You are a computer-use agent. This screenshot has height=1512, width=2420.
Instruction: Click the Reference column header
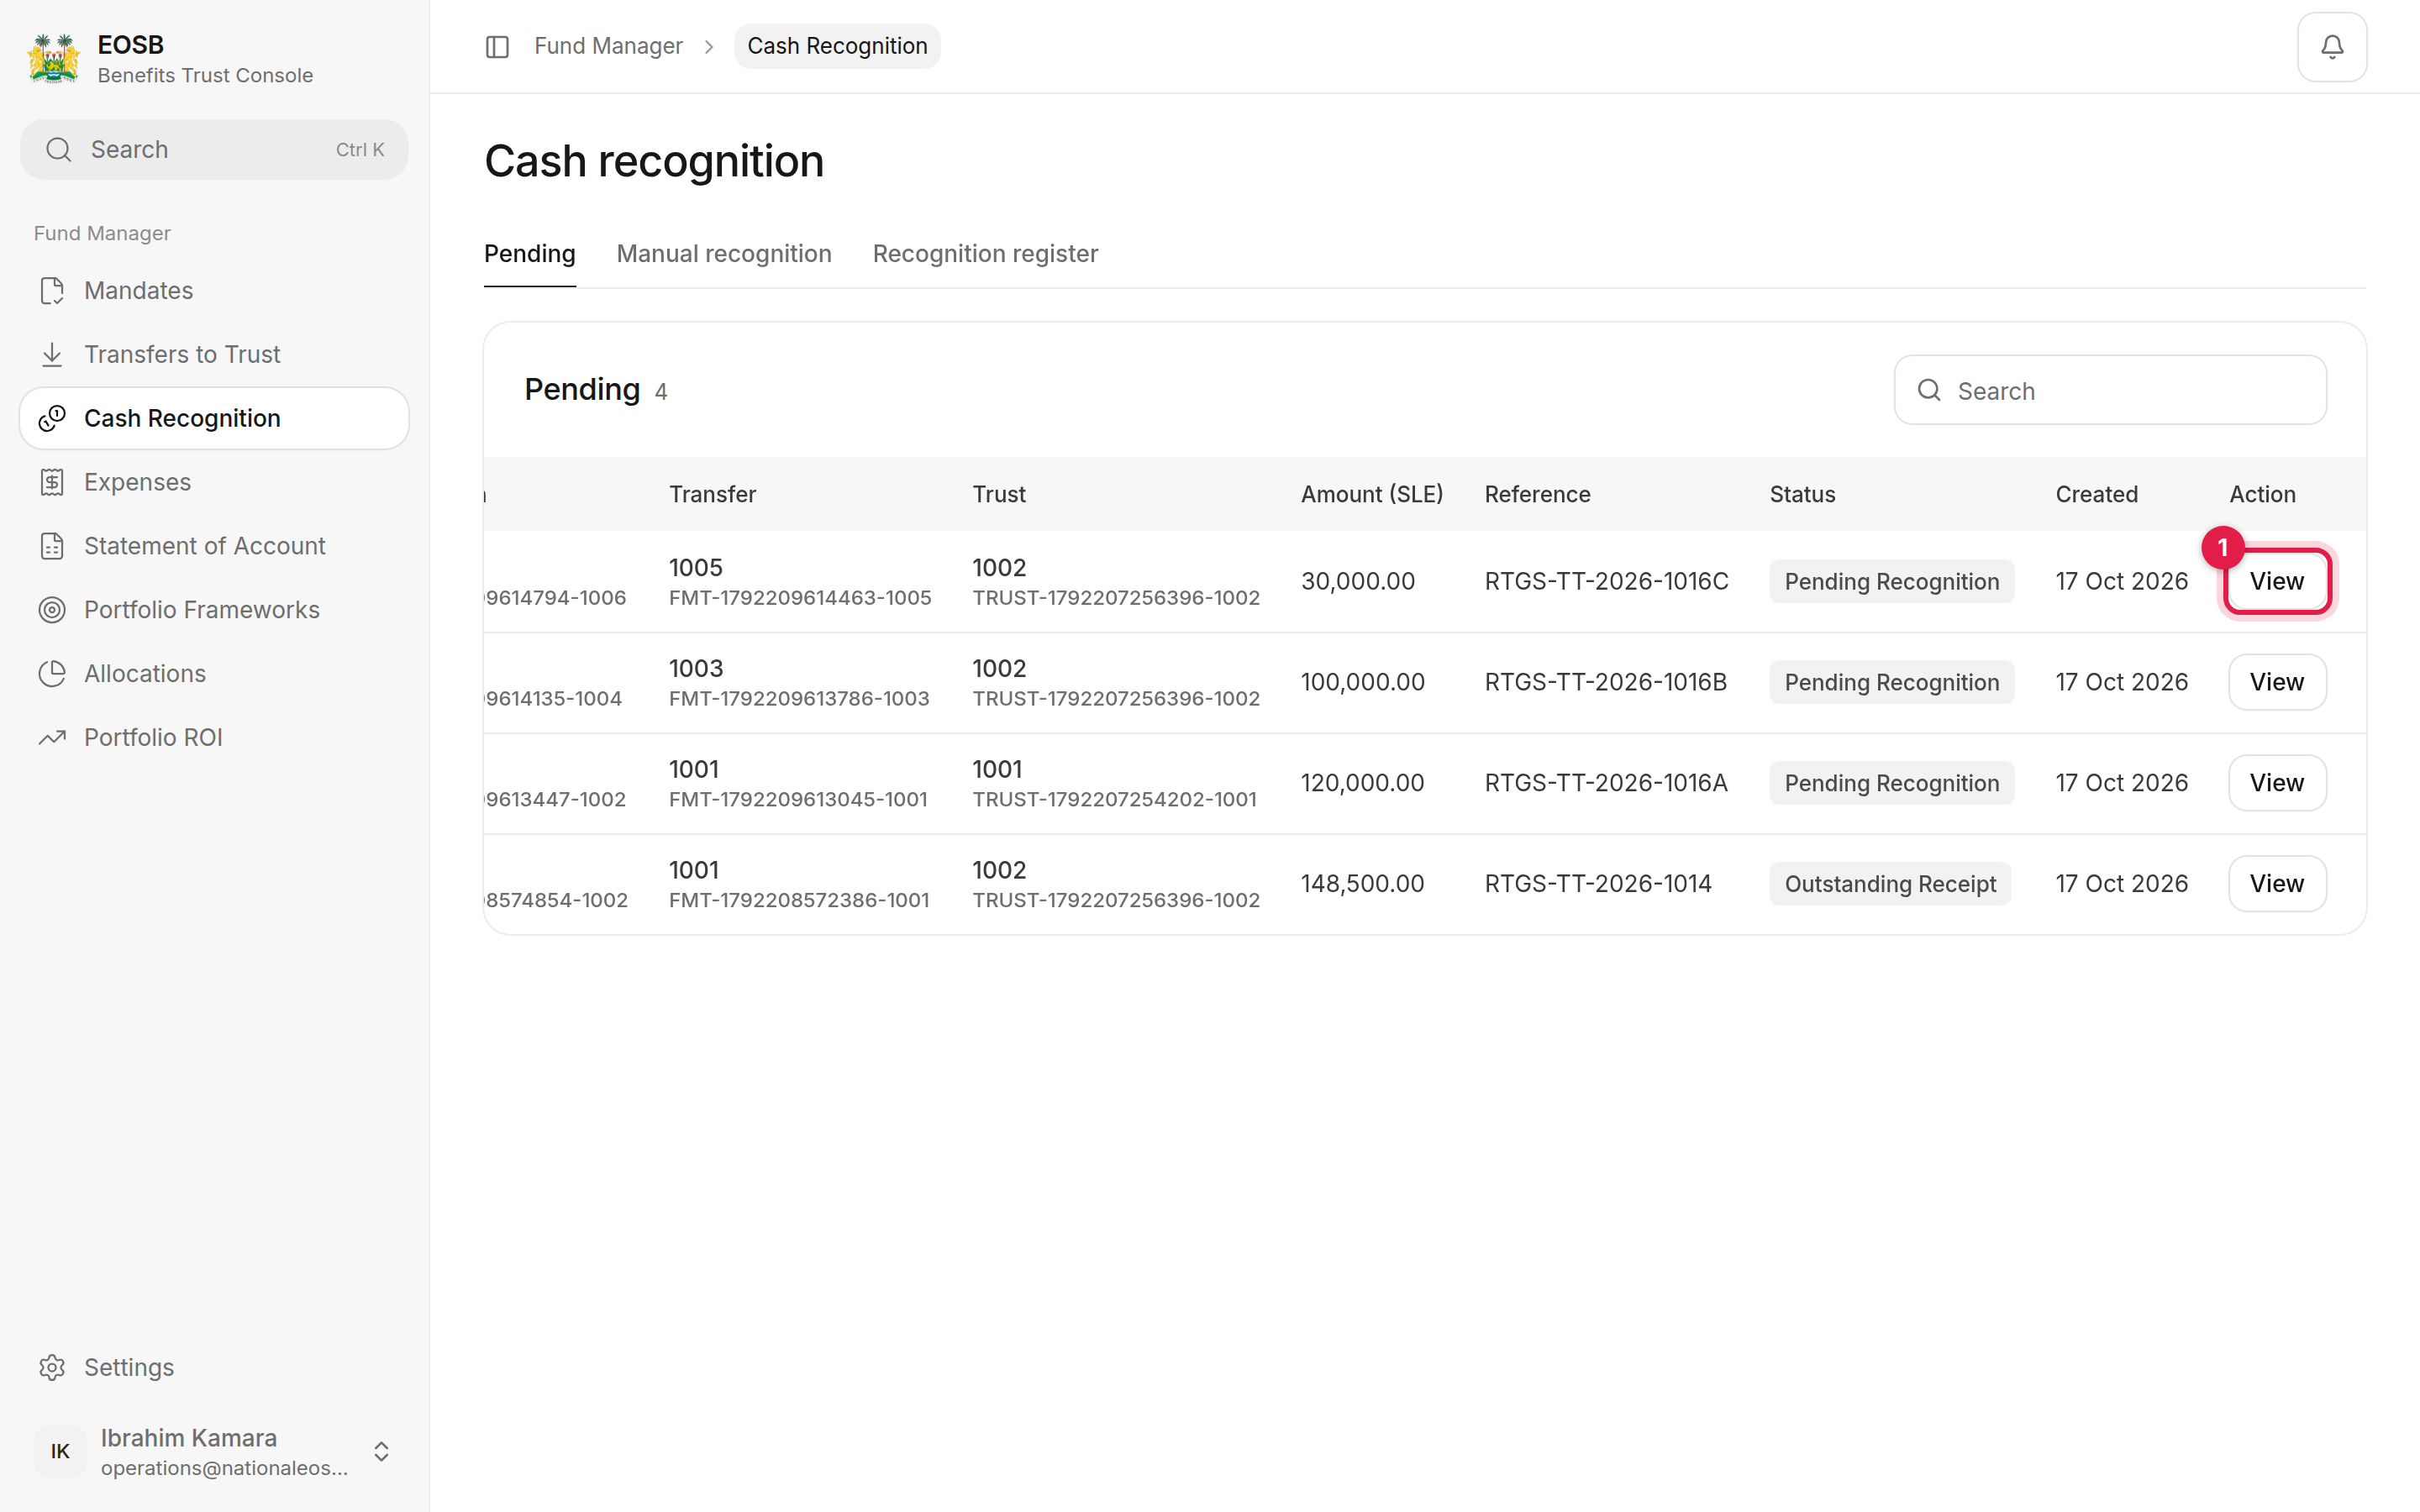tap(1537, 494)
